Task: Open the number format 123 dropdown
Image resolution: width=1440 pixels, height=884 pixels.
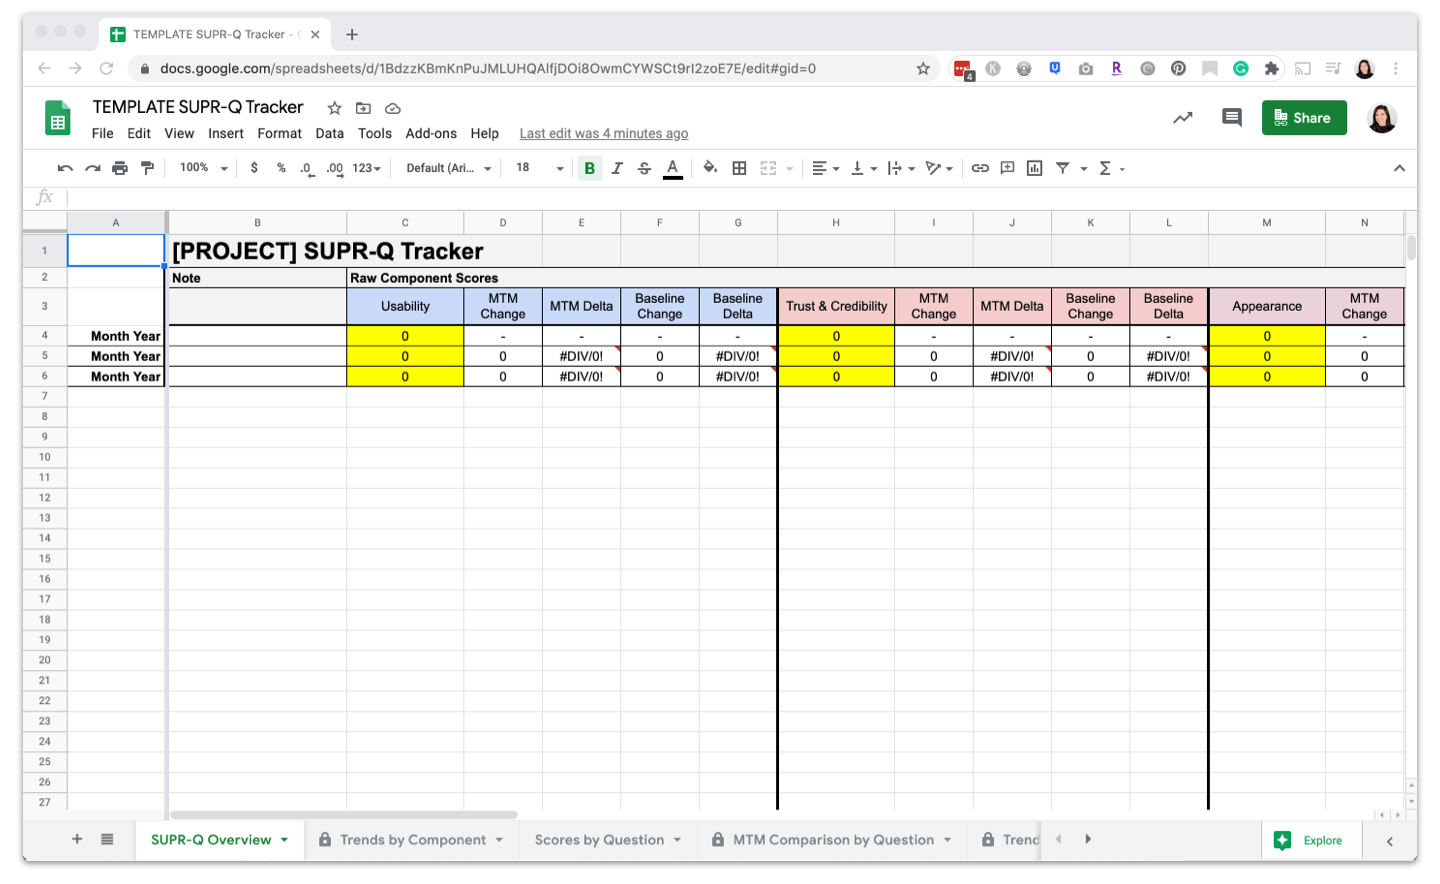Action: (x=366, y=168)
